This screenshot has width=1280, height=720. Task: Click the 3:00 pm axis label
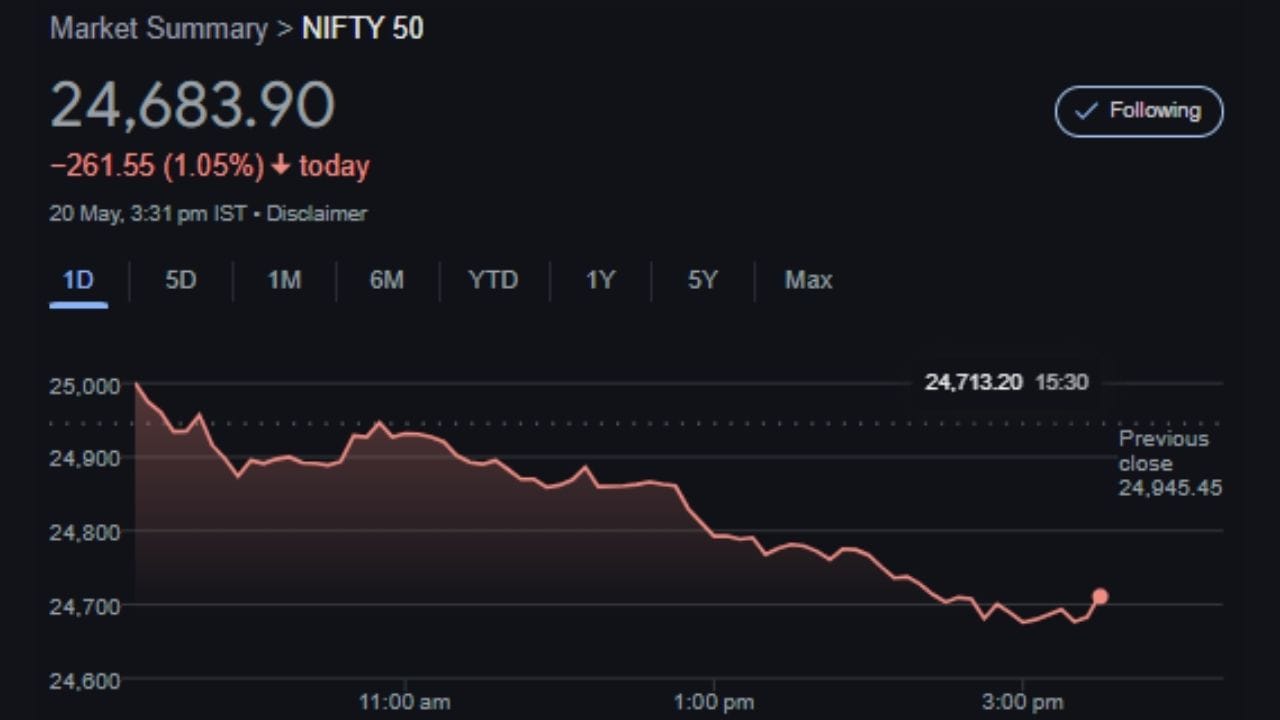(x=1021, y=701)
